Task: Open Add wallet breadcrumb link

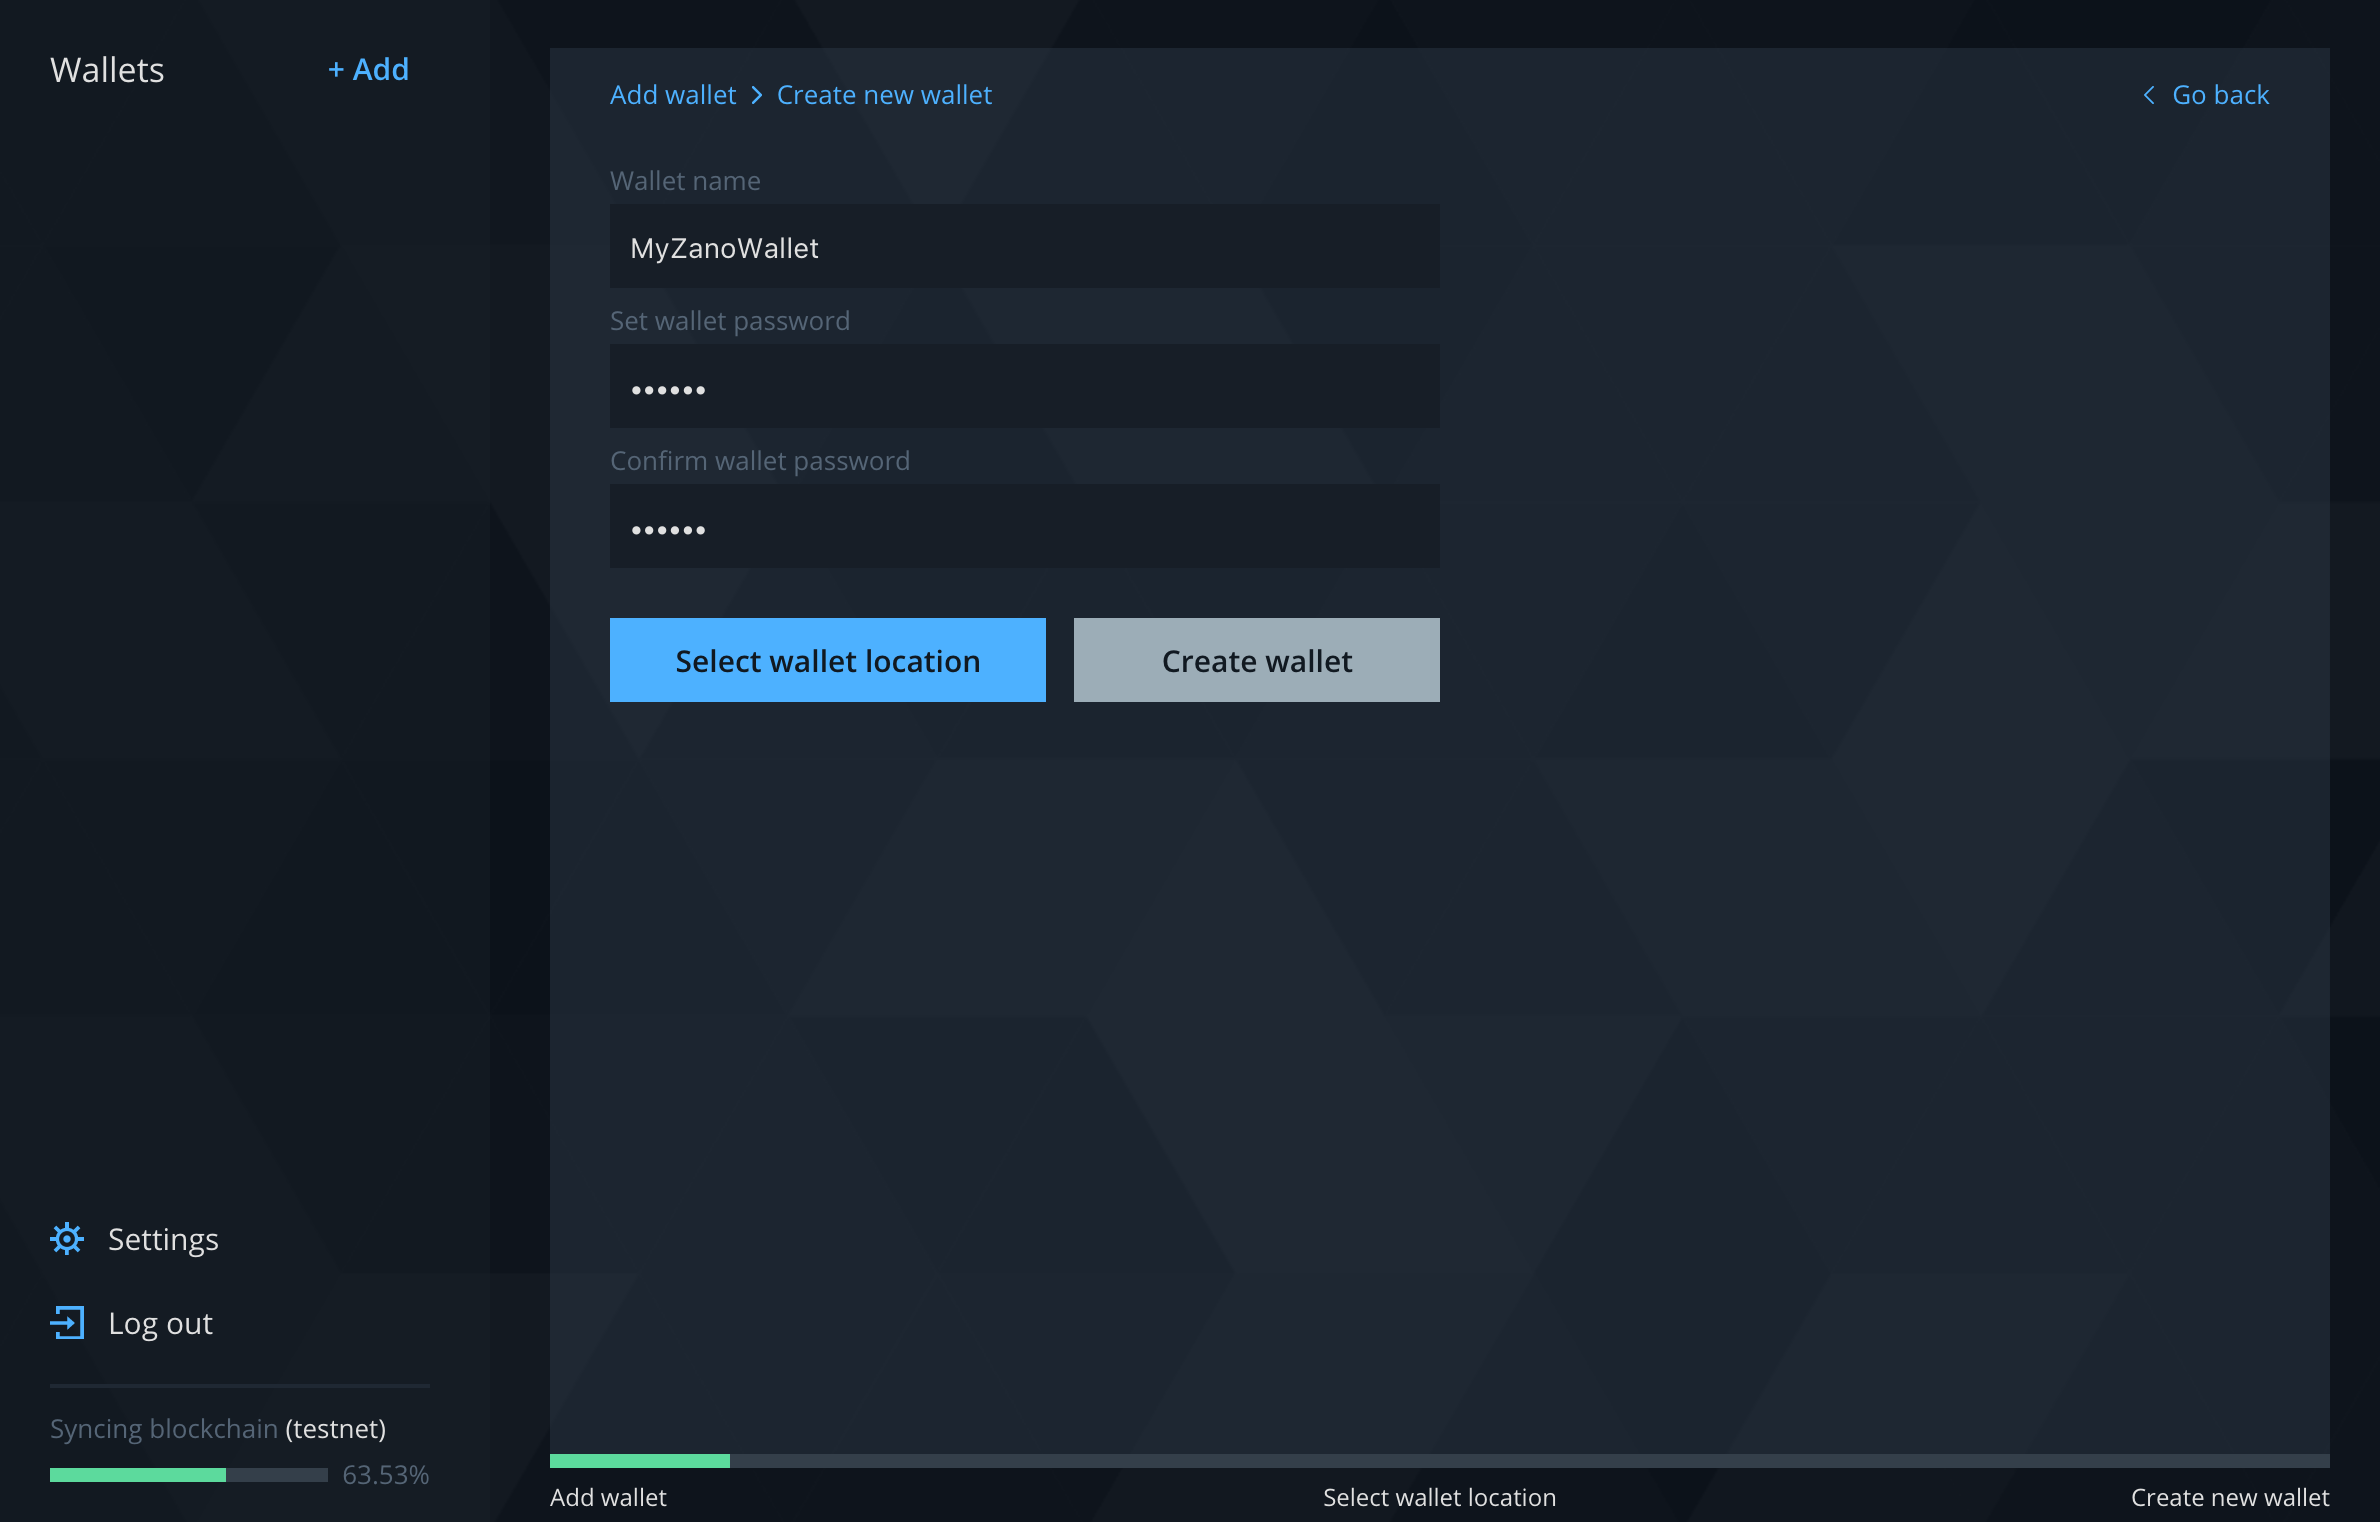Action: [x=673, y=95]
